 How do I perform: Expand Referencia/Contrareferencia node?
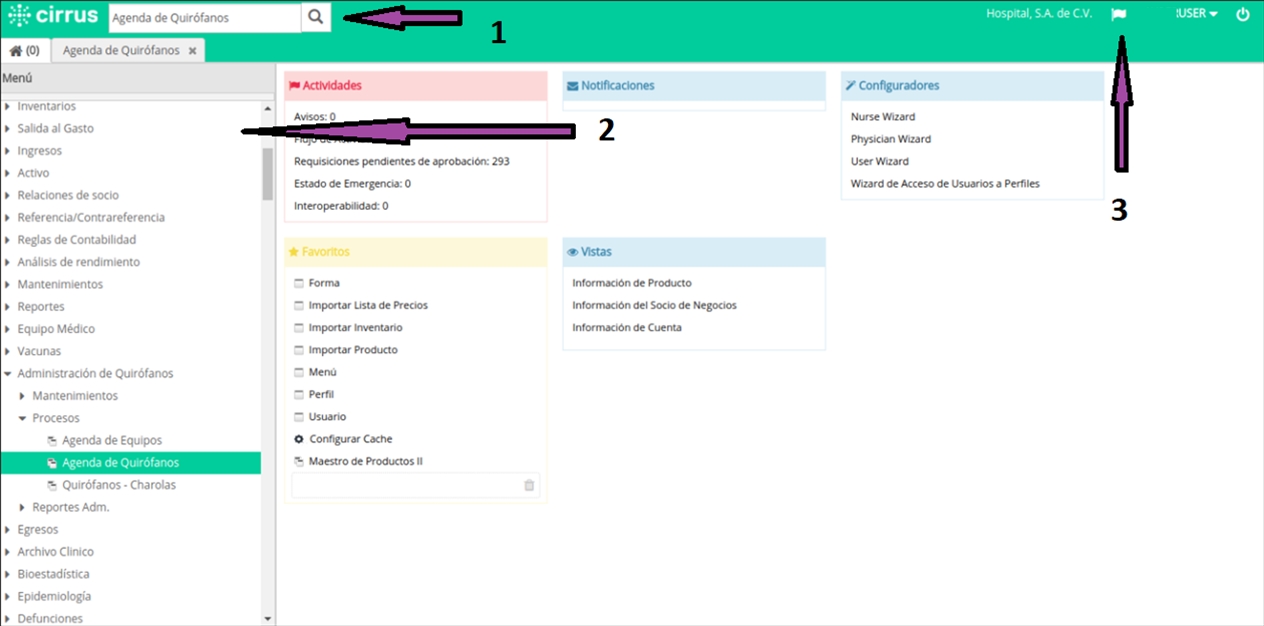[x=7, y=217]
